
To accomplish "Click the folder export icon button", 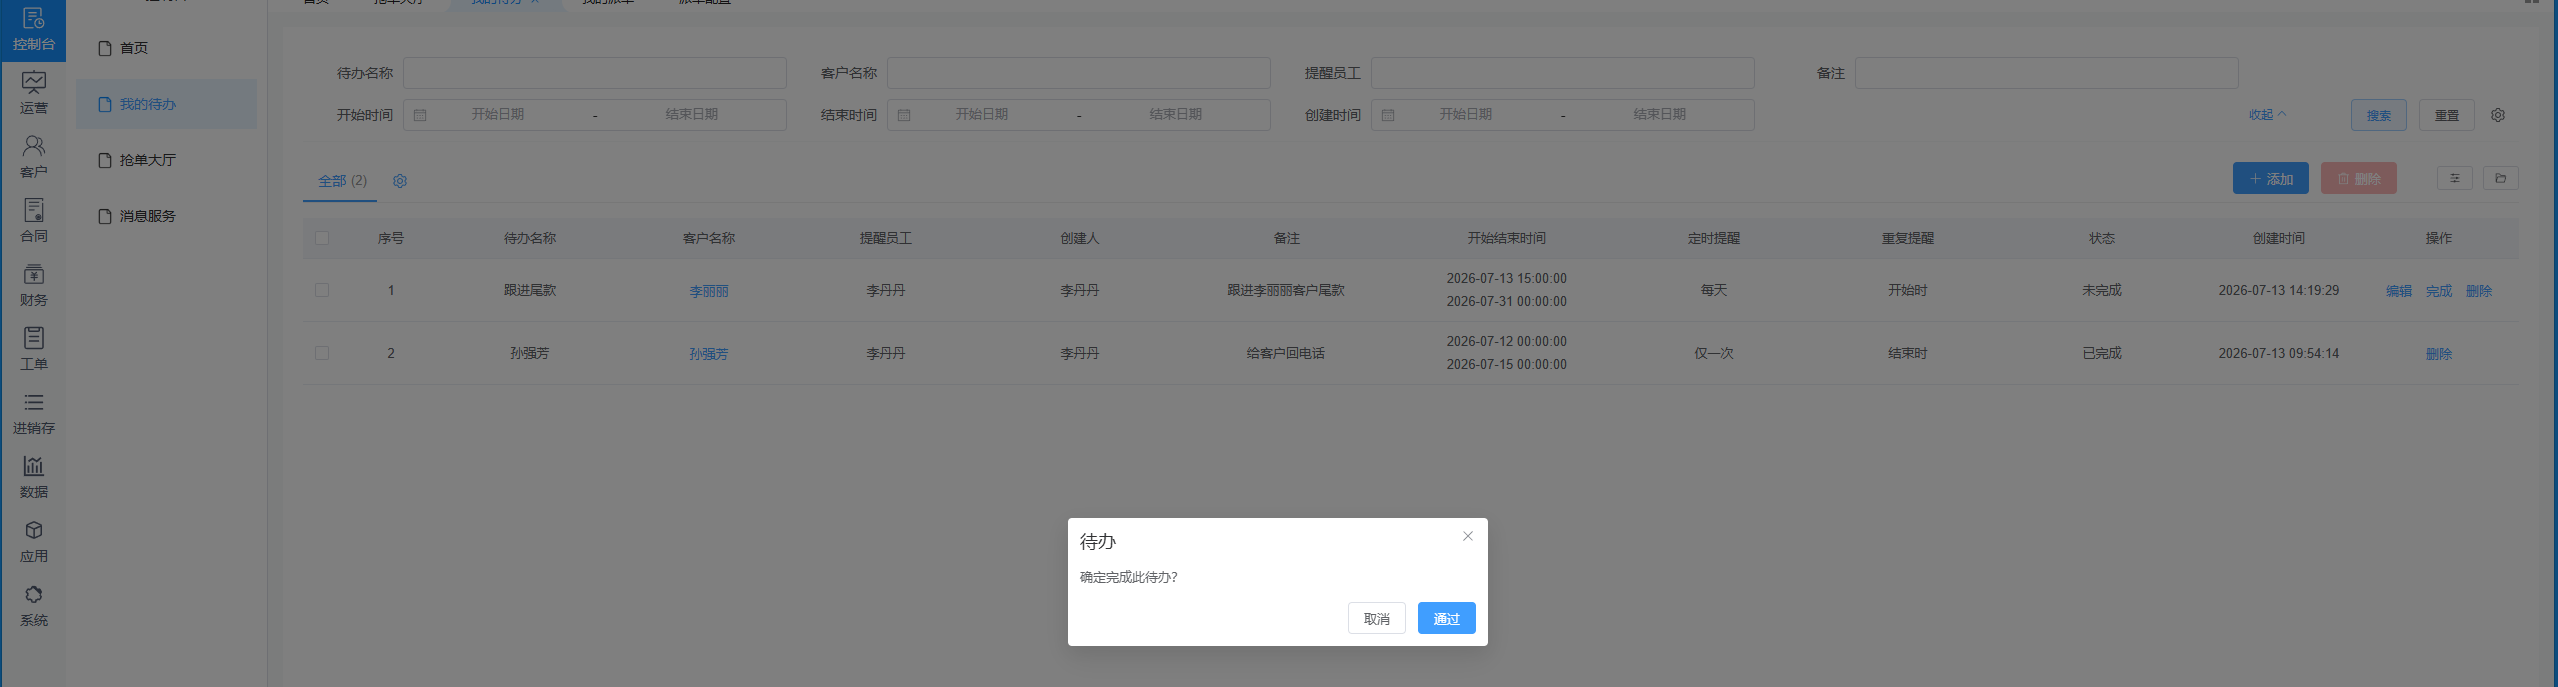I will click(2500, 178).
